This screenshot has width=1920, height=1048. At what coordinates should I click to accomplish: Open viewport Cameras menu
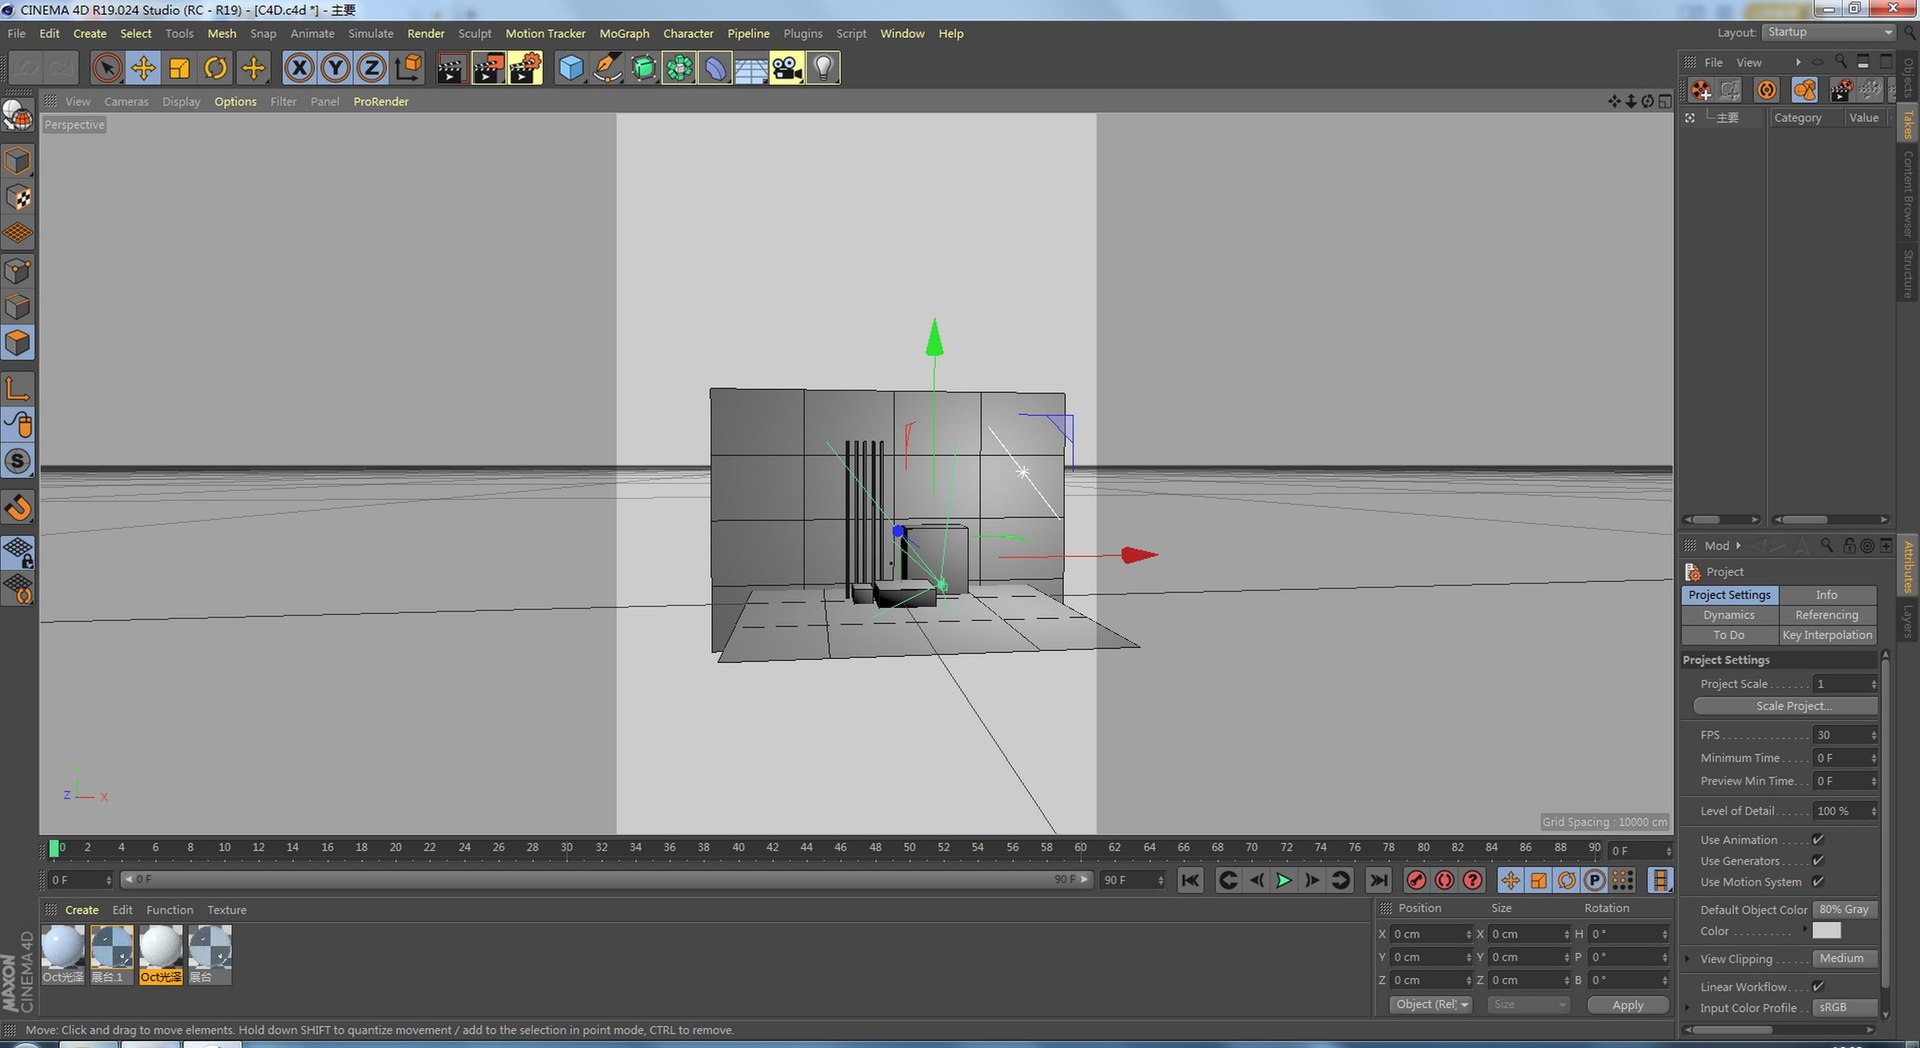[126, 101]
